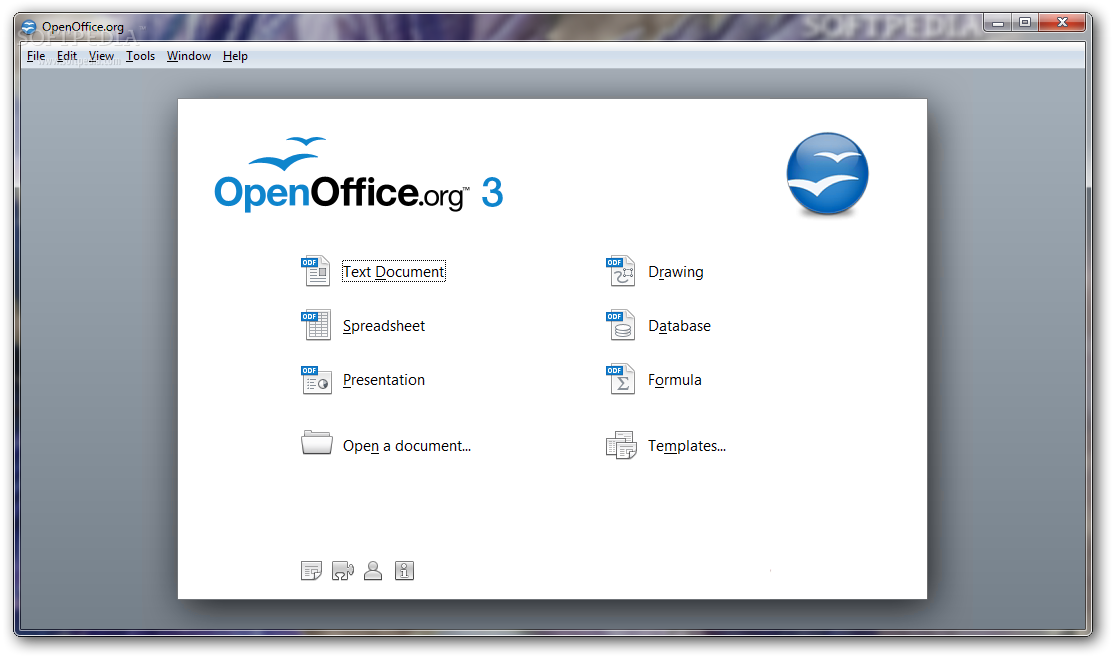Maximize the OpenOffice.org window

coord(1025,23)
